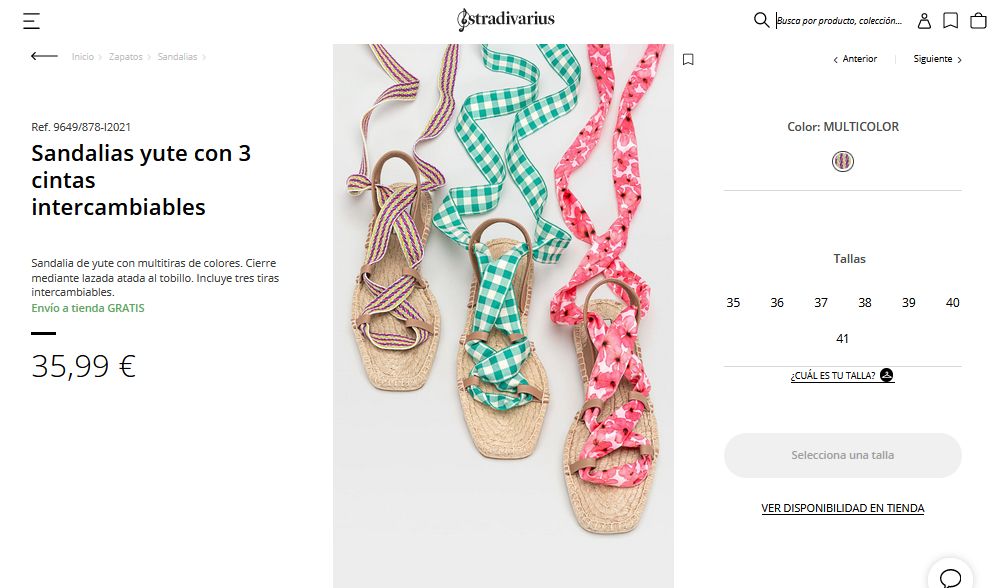
Task: Open the user account icon
Action: pyautogui.click(x=924, y=20)
